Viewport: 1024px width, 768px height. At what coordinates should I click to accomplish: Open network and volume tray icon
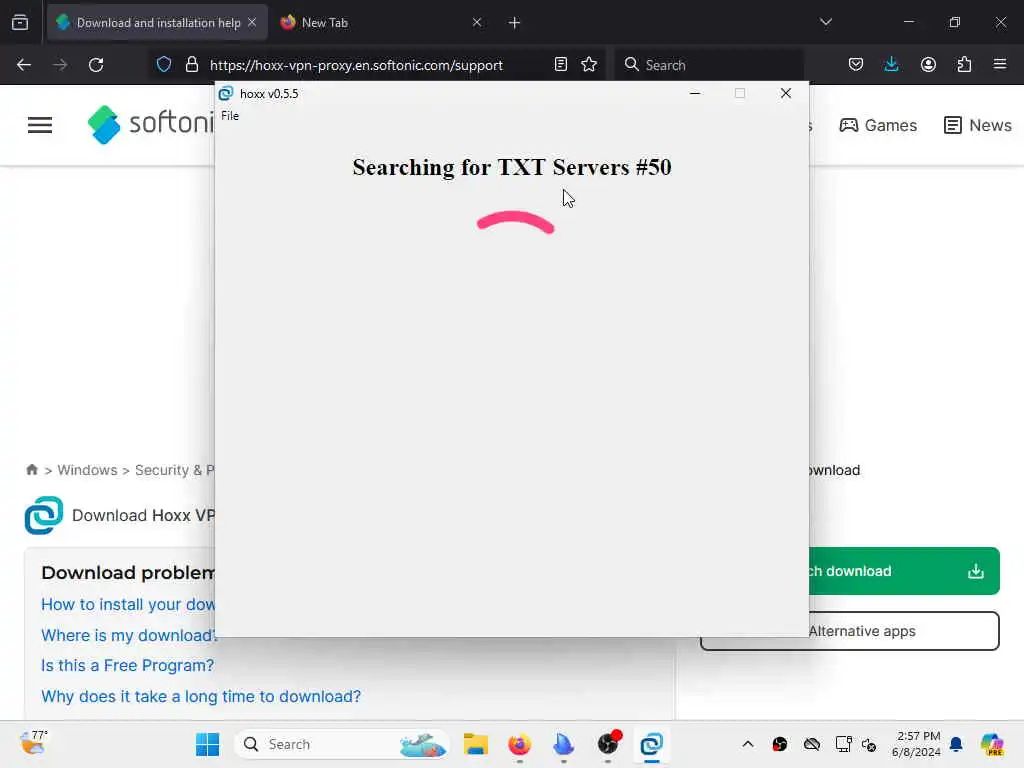pos(869,744)
